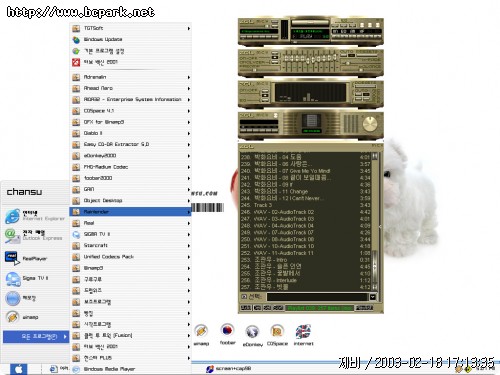Open the Object Desktop program folder
This screenshot has height=375, width=500.
coord(130,201)
